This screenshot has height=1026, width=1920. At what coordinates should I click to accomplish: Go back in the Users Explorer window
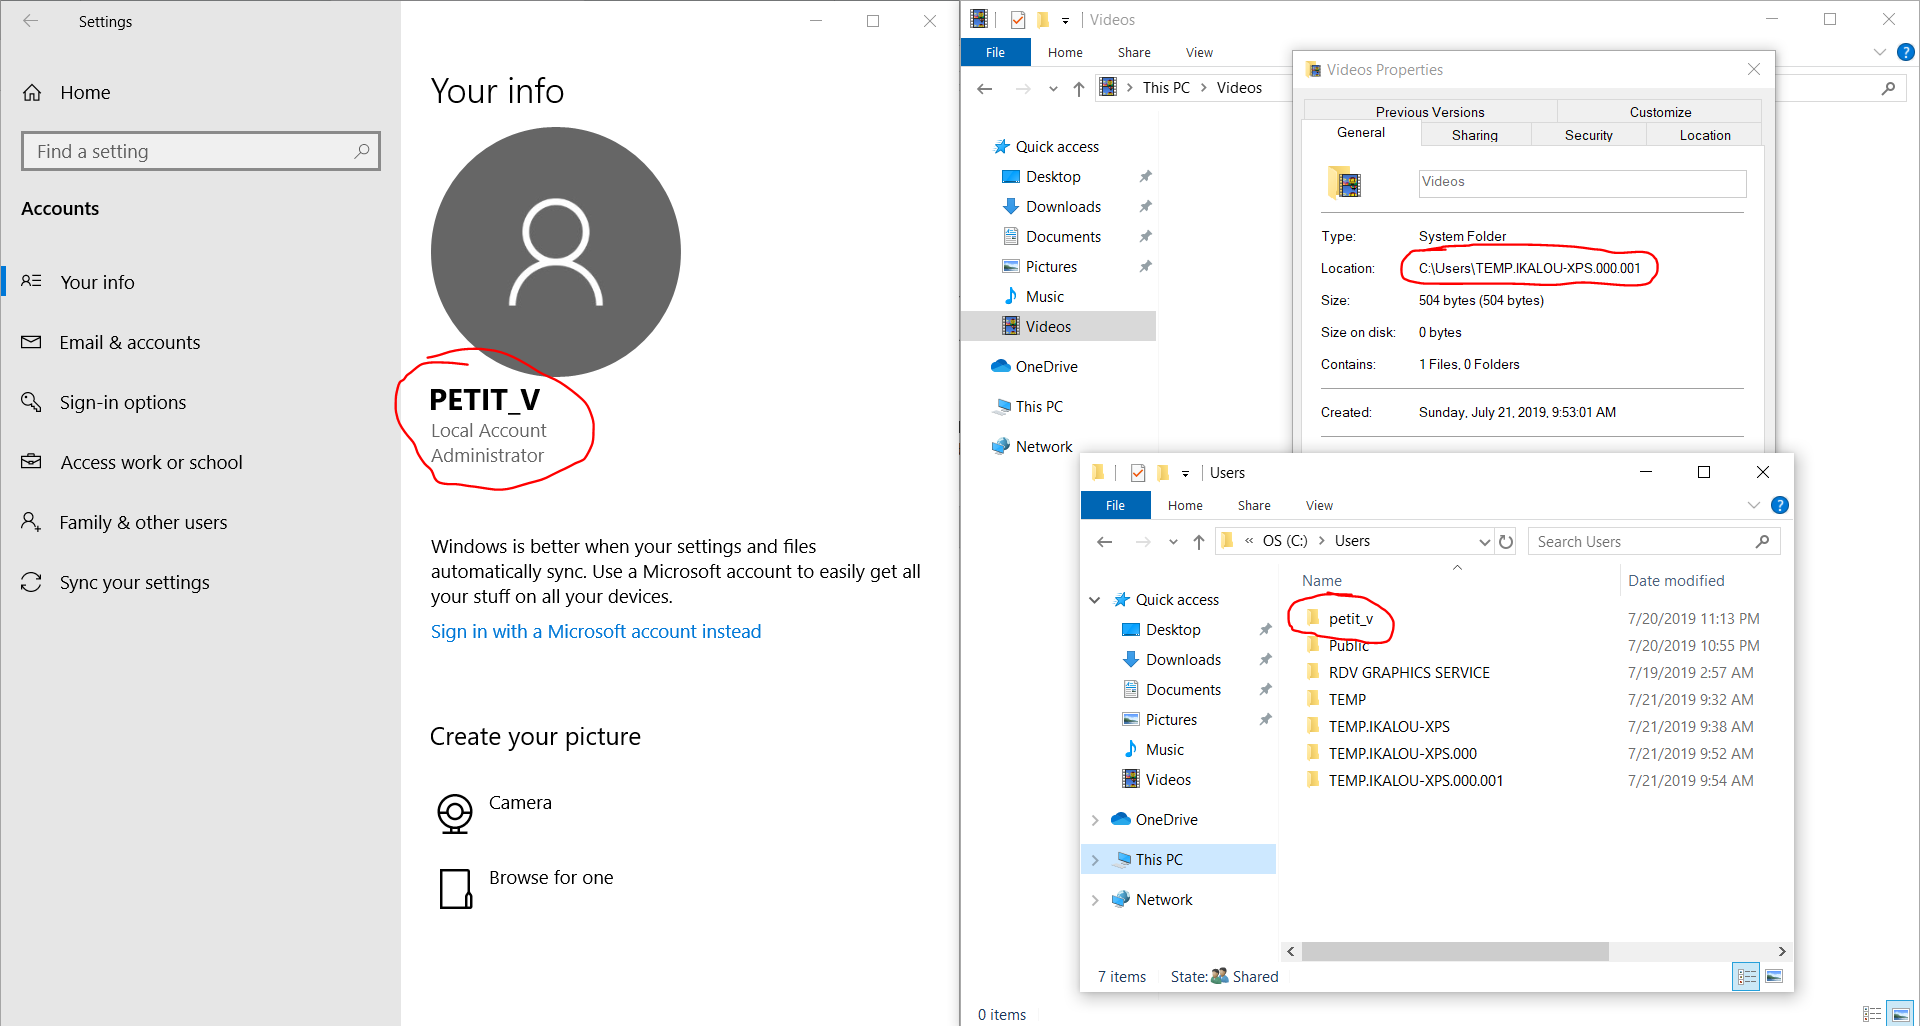pos(1105,541)
